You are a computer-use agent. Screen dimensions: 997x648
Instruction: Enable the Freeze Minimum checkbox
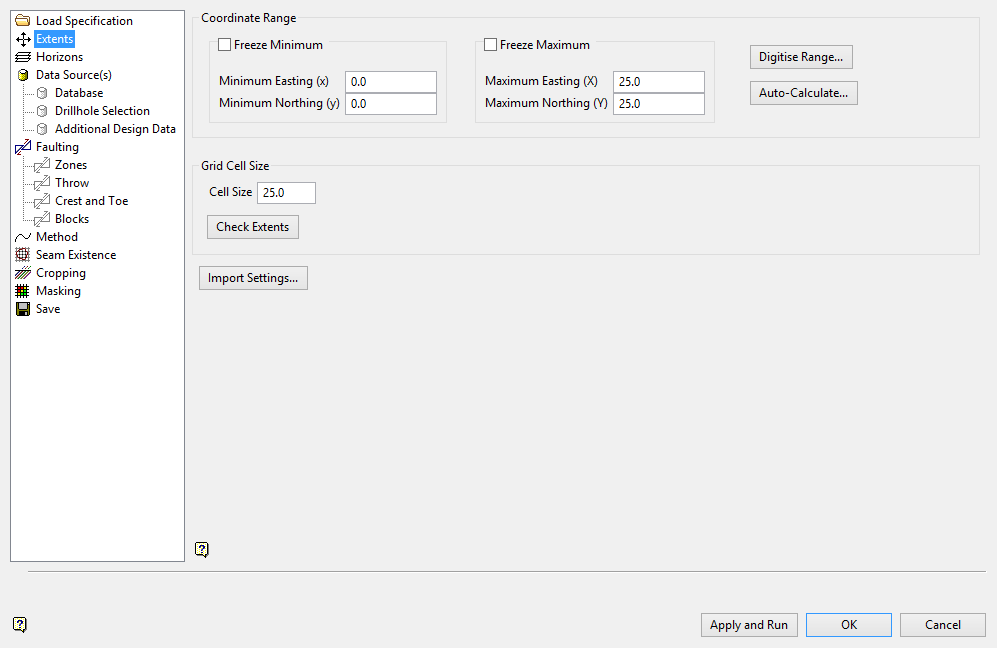point(224,45)
